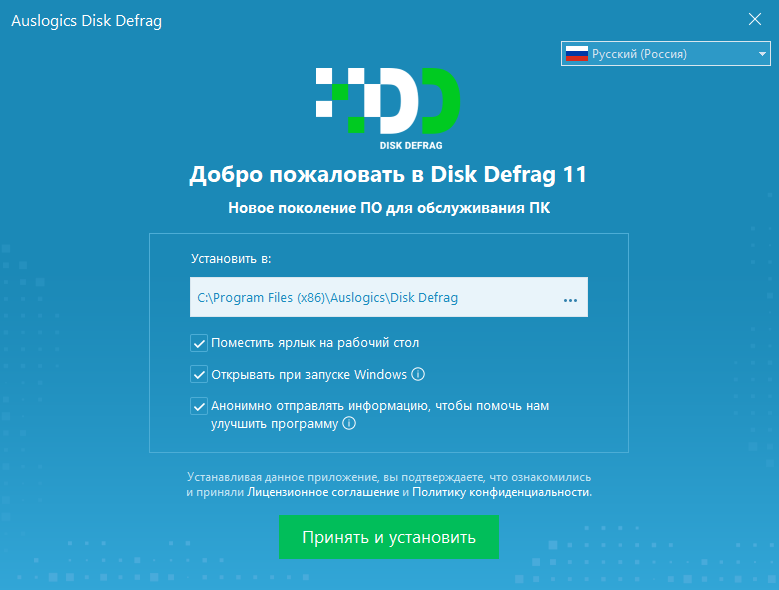The width and height of the screenshot is (779, 590).
Task: Click 'Принять и установить' button
Action: 389,537
